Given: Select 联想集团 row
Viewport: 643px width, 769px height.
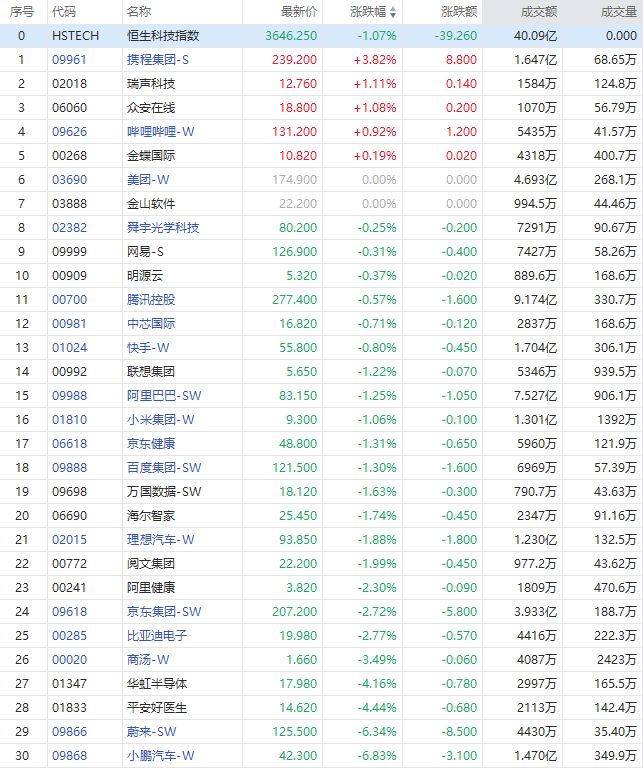Looking at the screenshot, I should [x=321, y=372].
